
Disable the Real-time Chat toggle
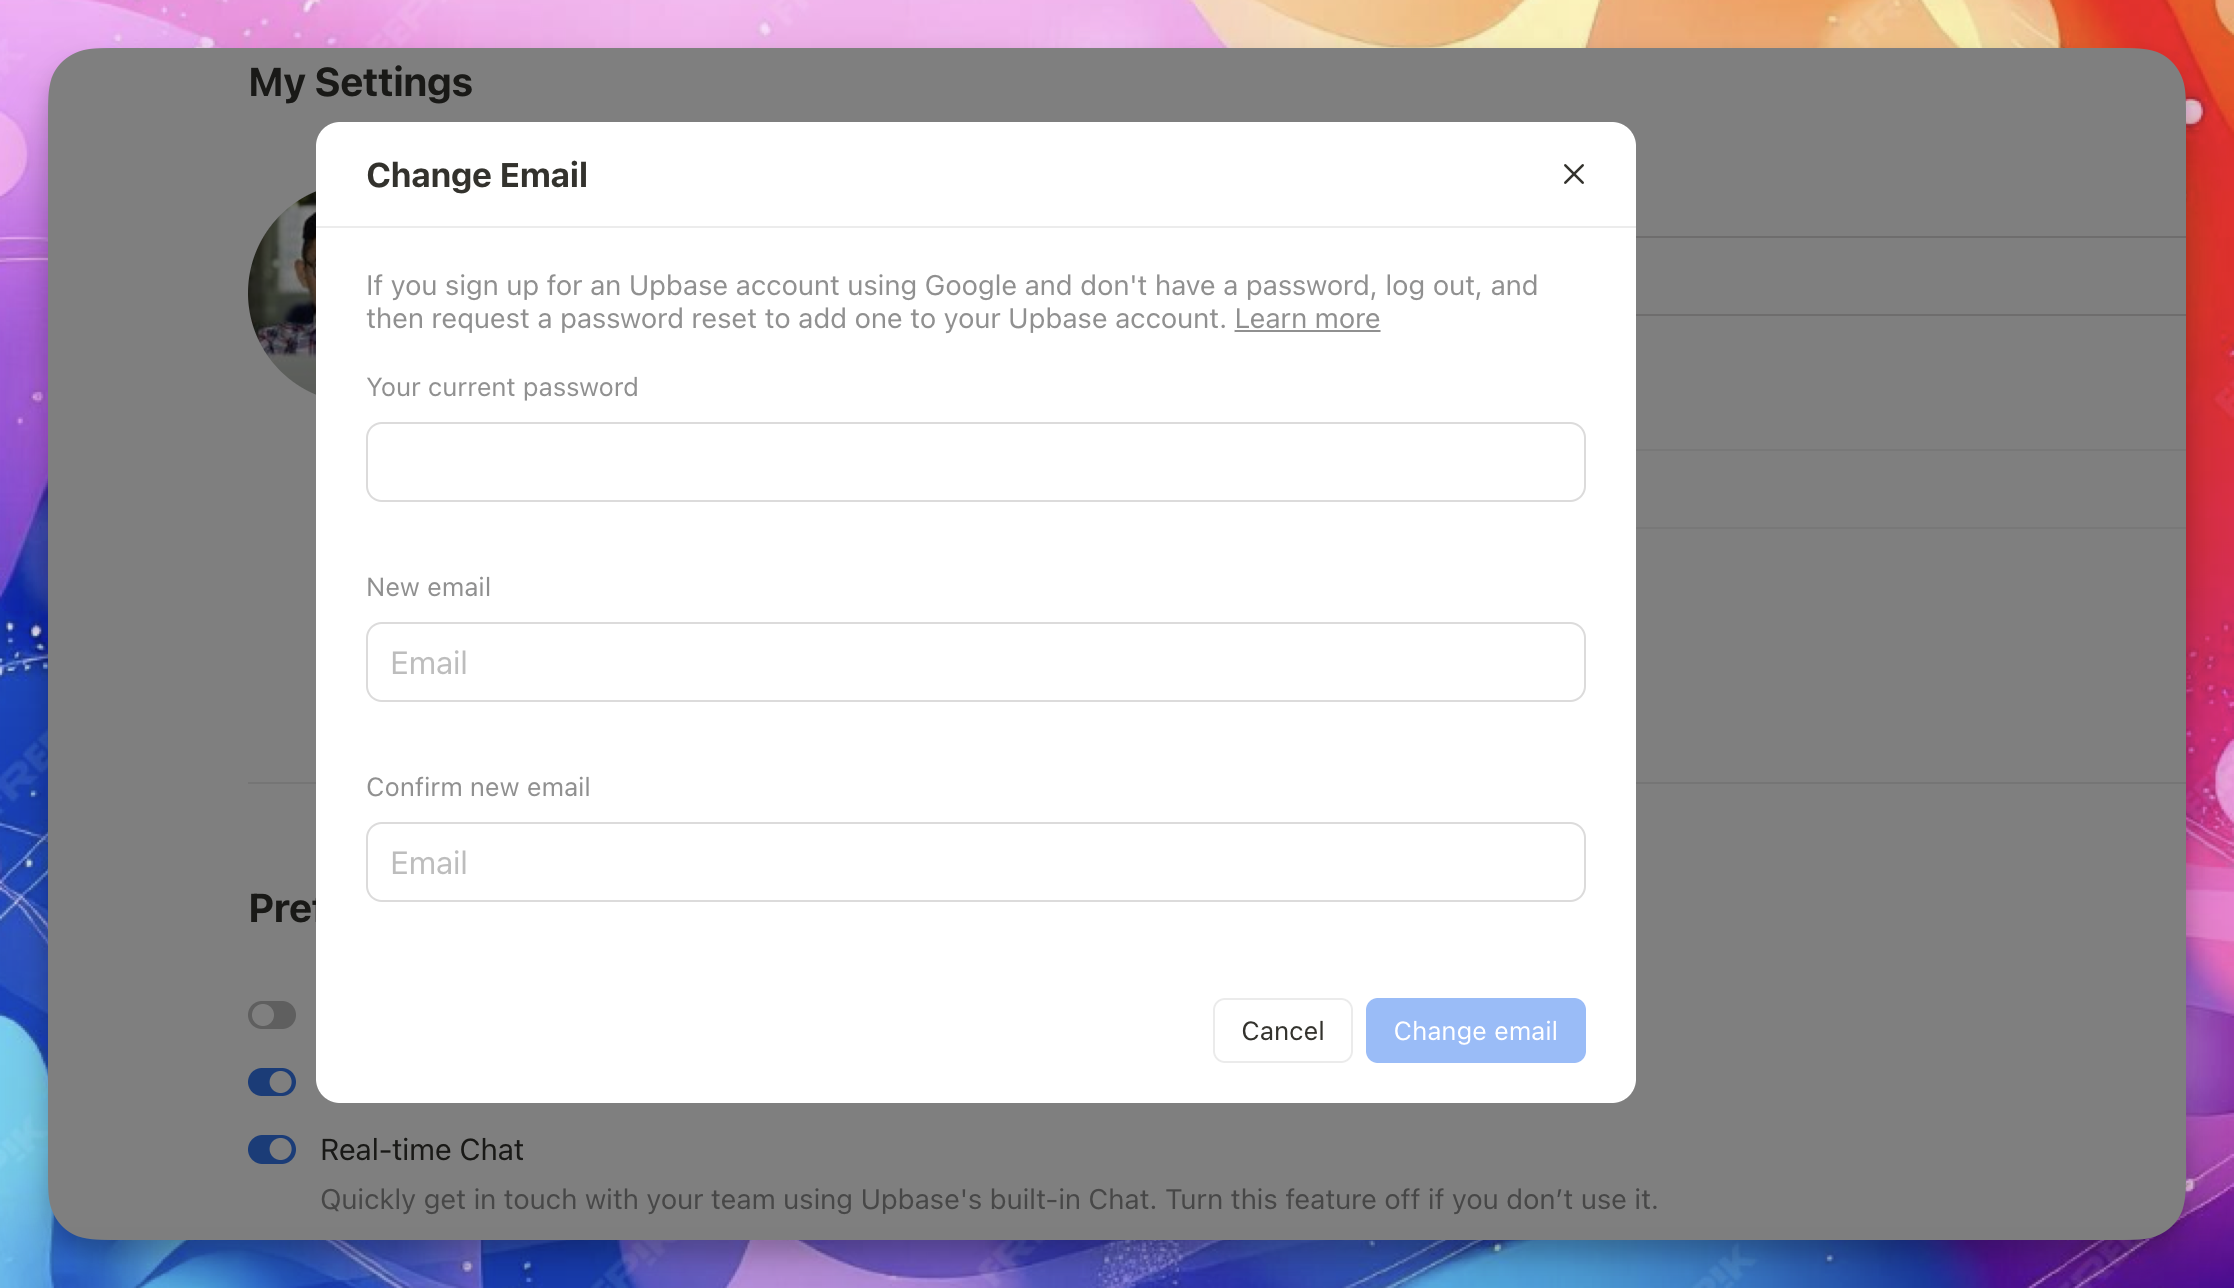click(x=272, y=1149)
